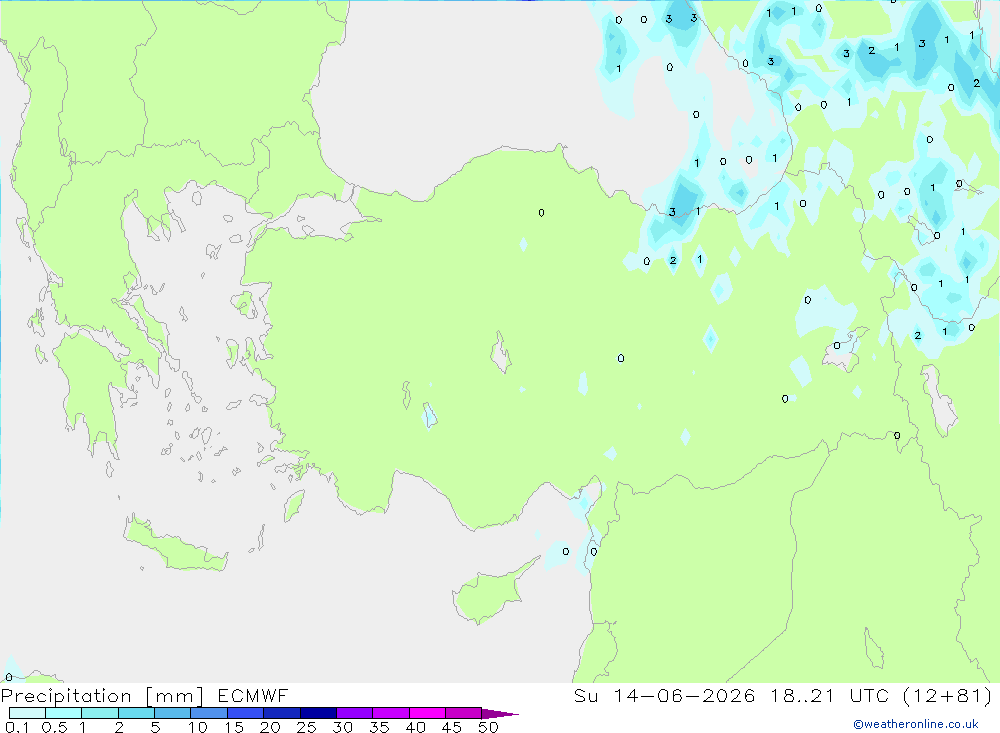The height and width of the screenshot is (733, 1000).
Task: Select the legend swatch between 5 and 10
Action: click(x=173, y=713)
